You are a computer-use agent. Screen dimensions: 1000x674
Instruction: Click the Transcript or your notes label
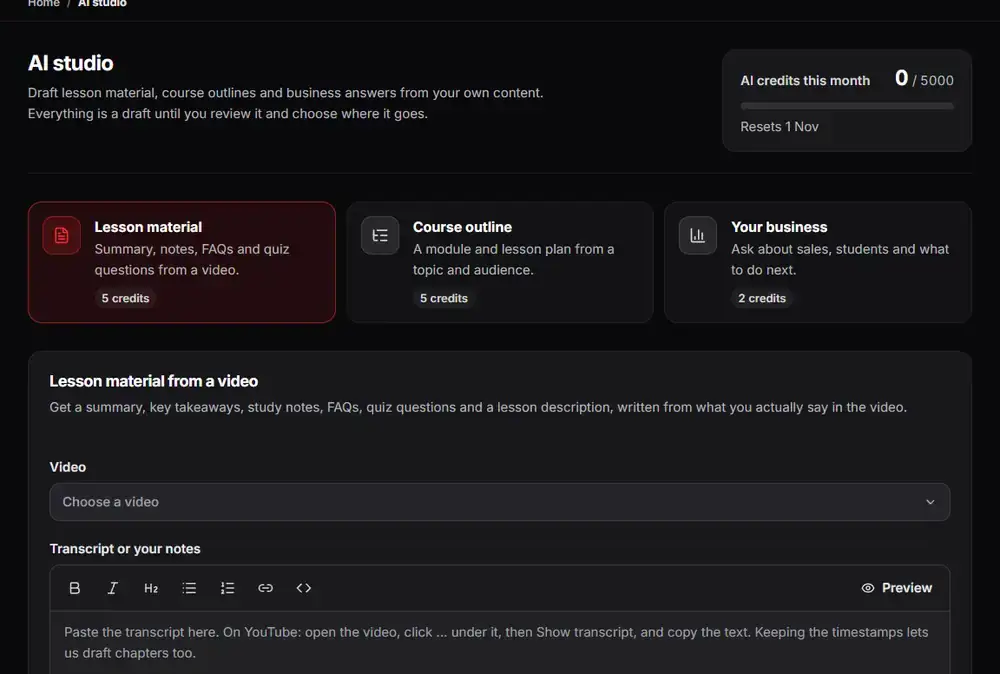coord(125,549)
